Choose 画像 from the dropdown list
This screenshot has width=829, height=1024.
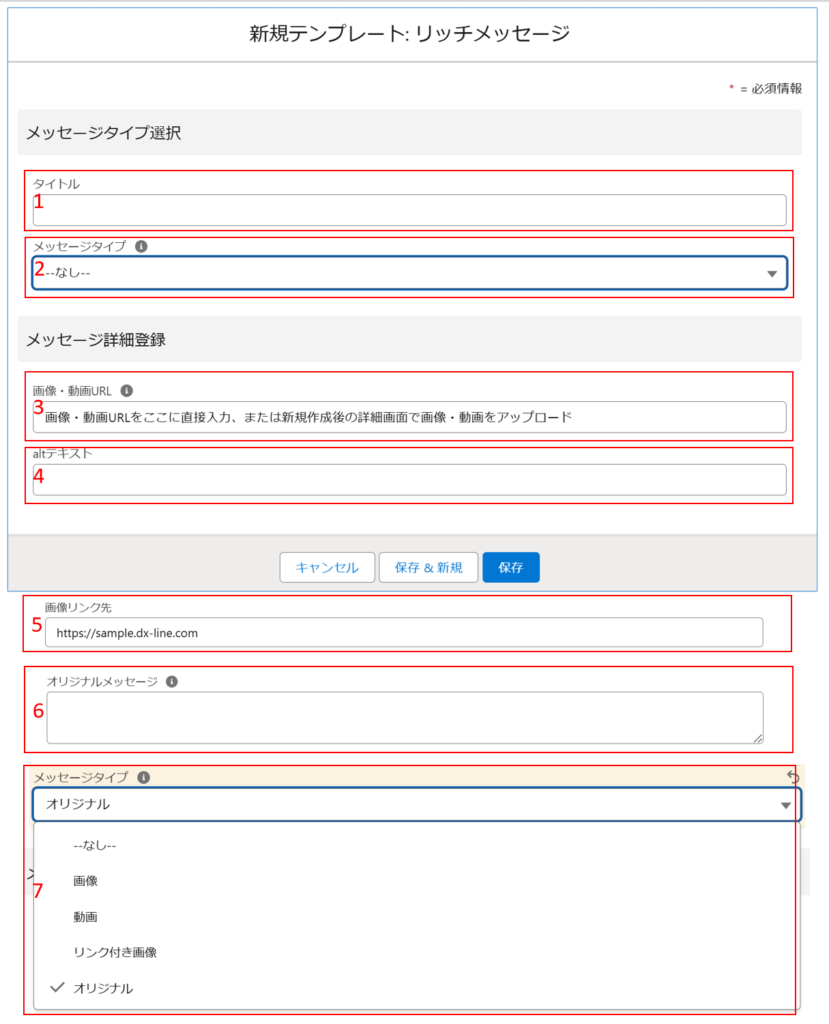(86, 881)
